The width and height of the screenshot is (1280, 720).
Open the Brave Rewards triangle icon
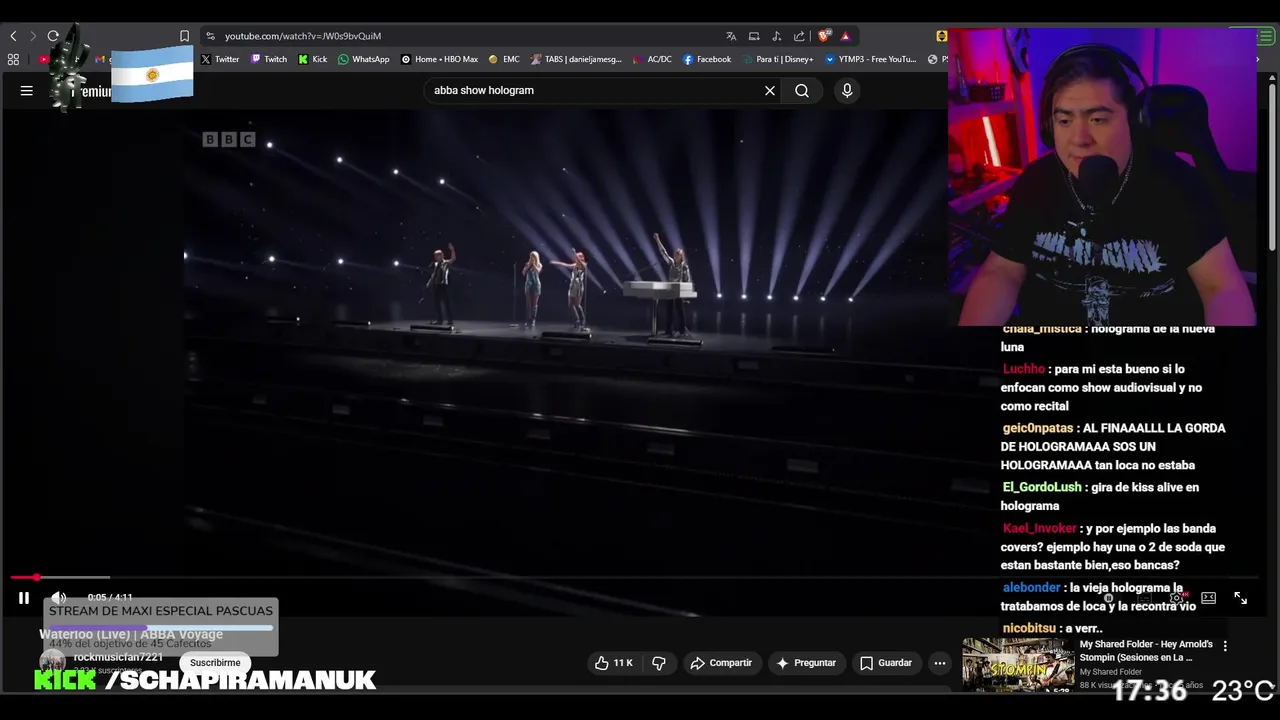pyautogui.click(x=845, y=36)
